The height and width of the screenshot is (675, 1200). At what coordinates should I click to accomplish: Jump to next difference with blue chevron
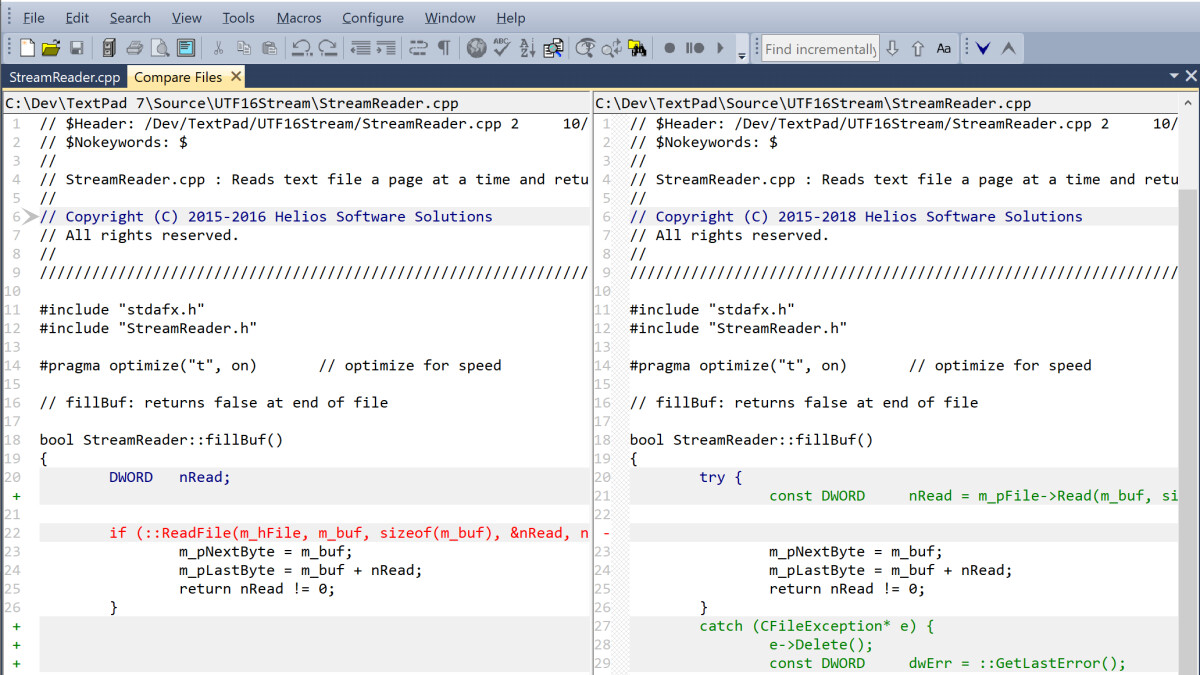[984, 48]
